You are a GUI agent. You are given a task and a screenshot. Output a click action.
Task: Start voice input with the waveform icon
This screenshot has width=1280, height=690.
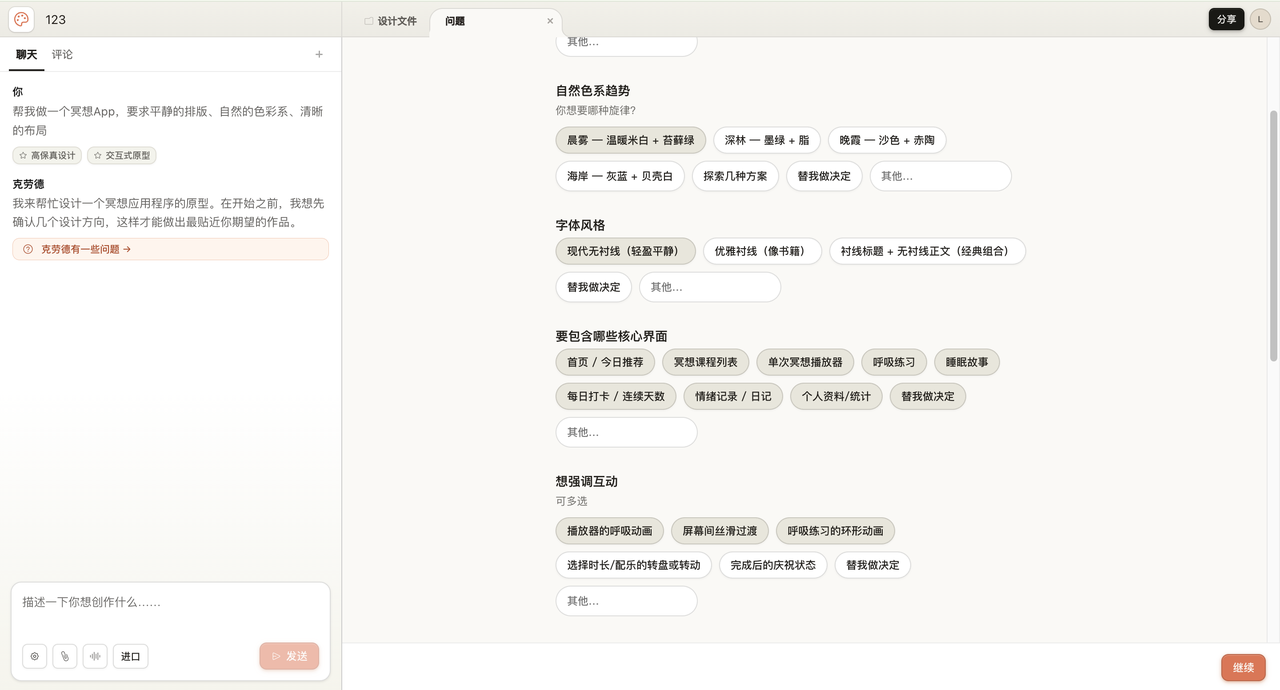click(x=95, y=656)
